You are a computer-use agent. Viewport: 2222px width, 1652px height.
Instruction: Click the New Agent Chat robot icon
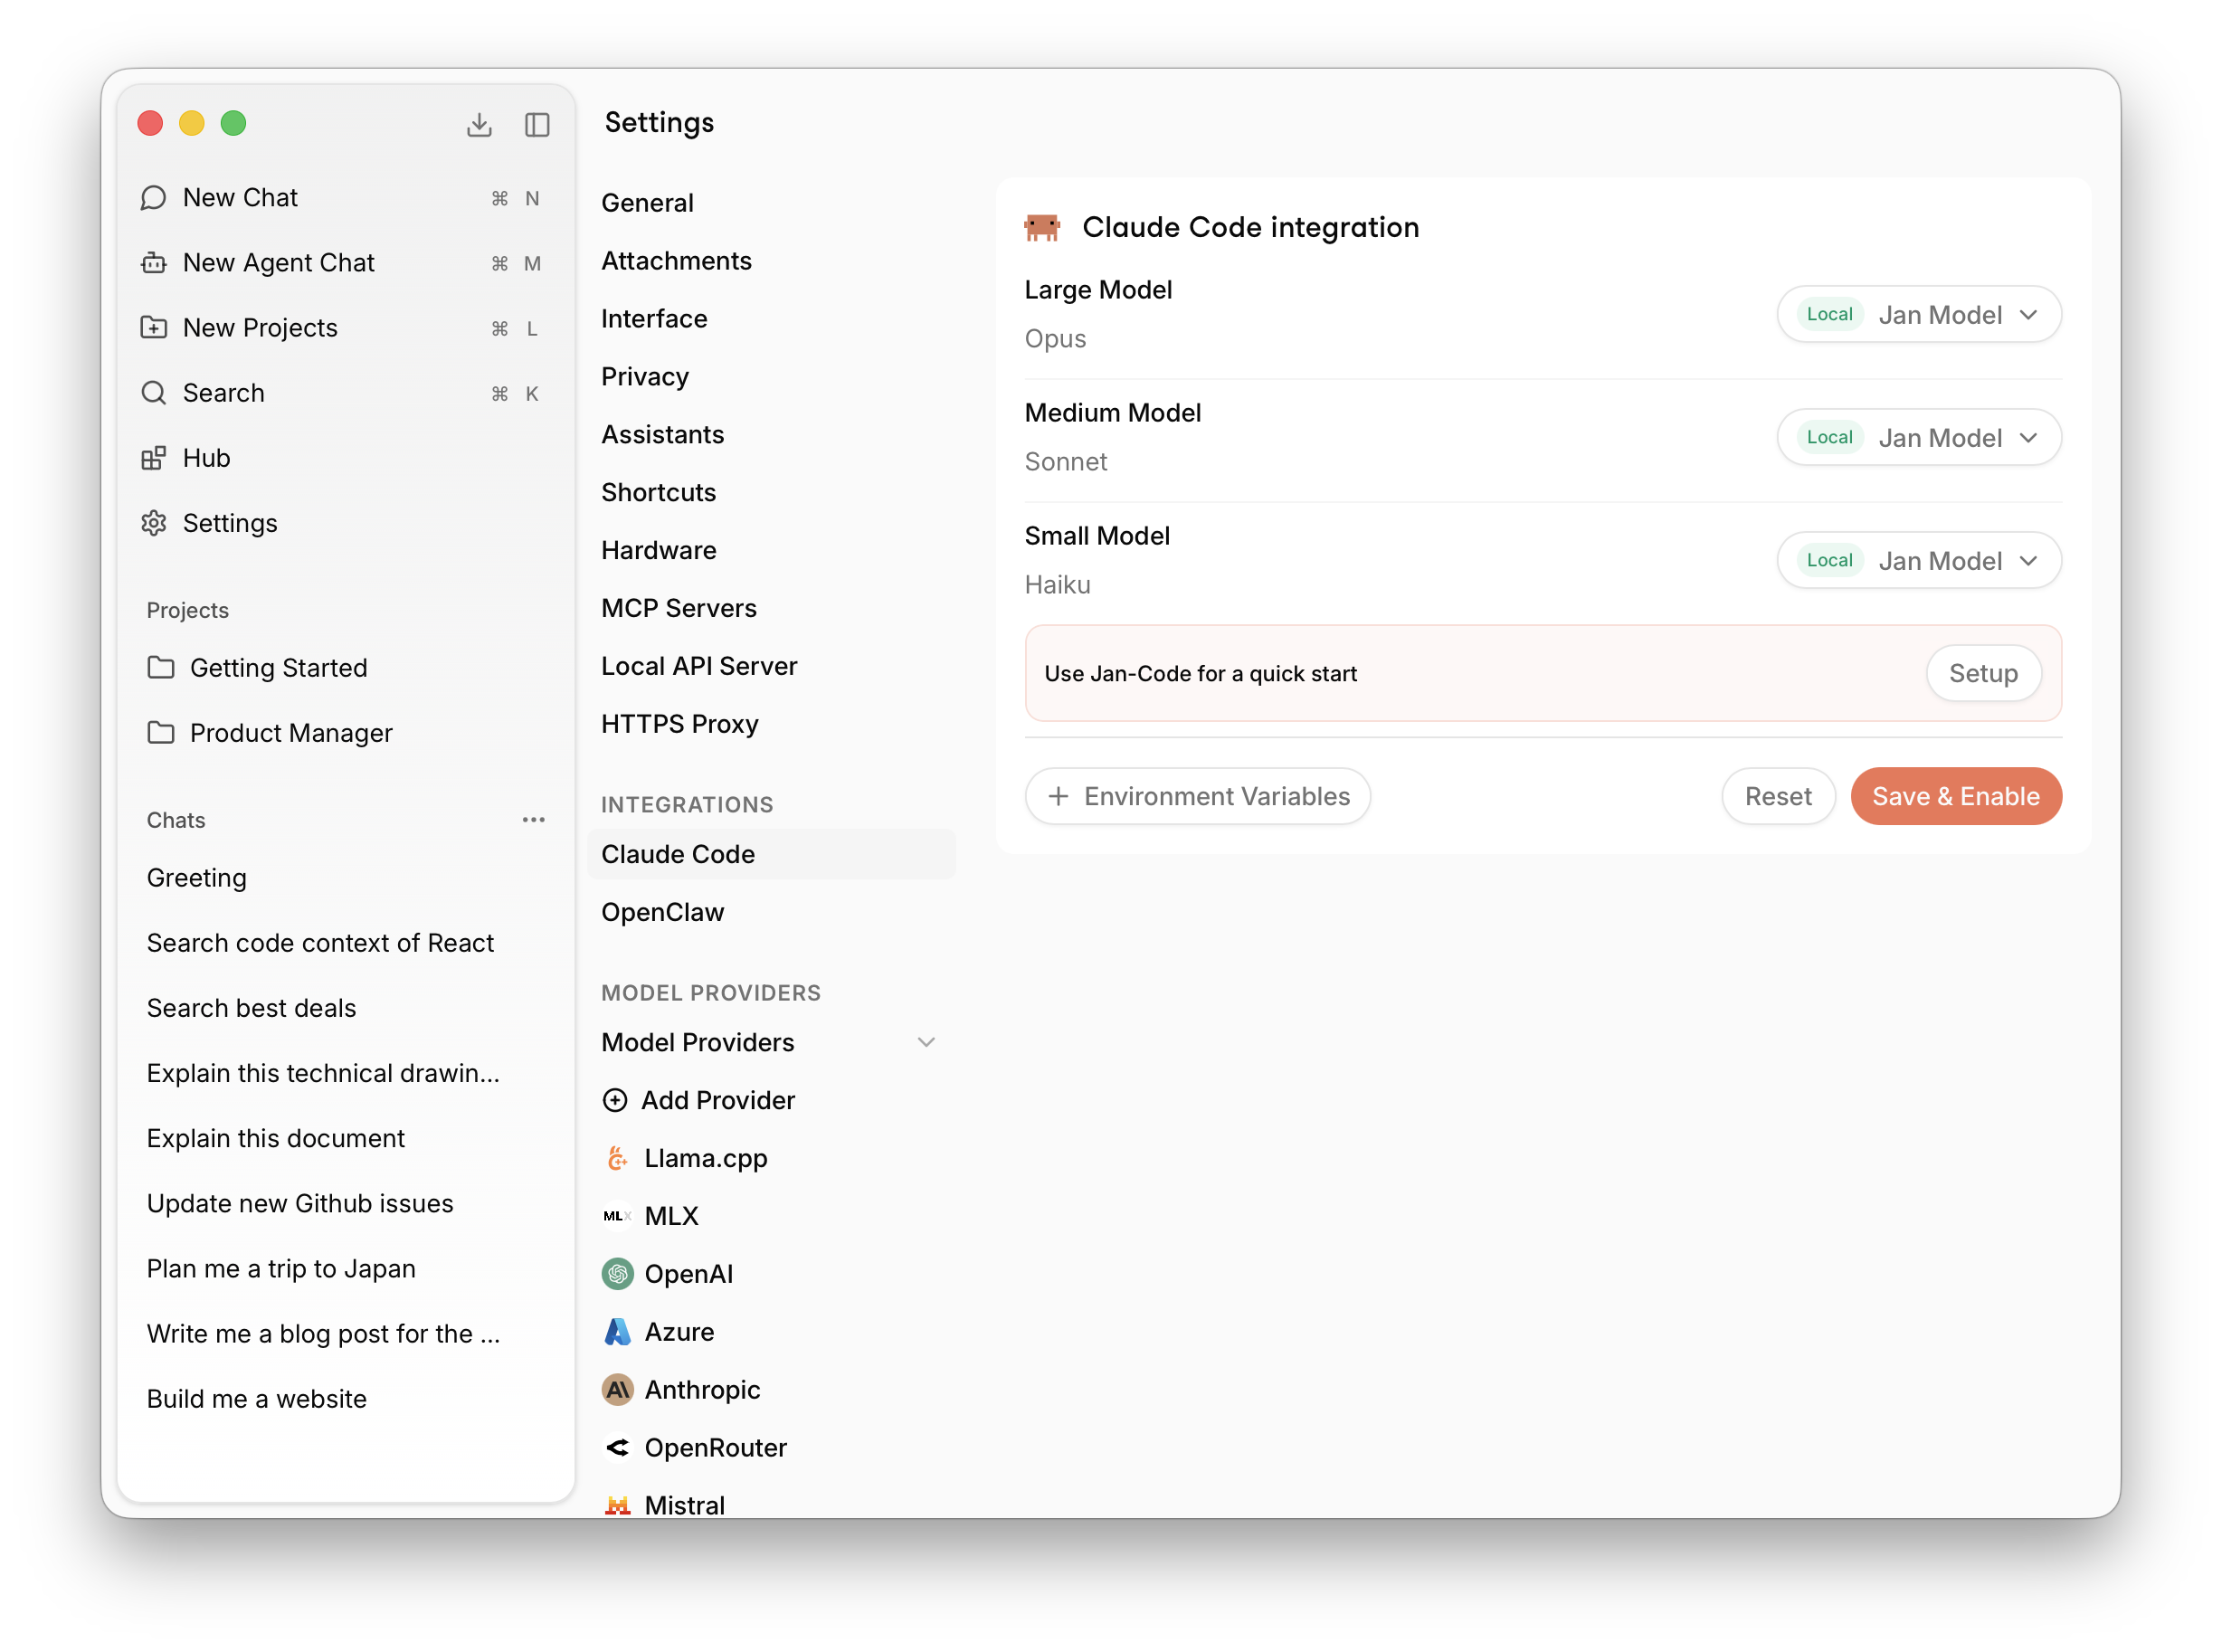pos(154,263)
